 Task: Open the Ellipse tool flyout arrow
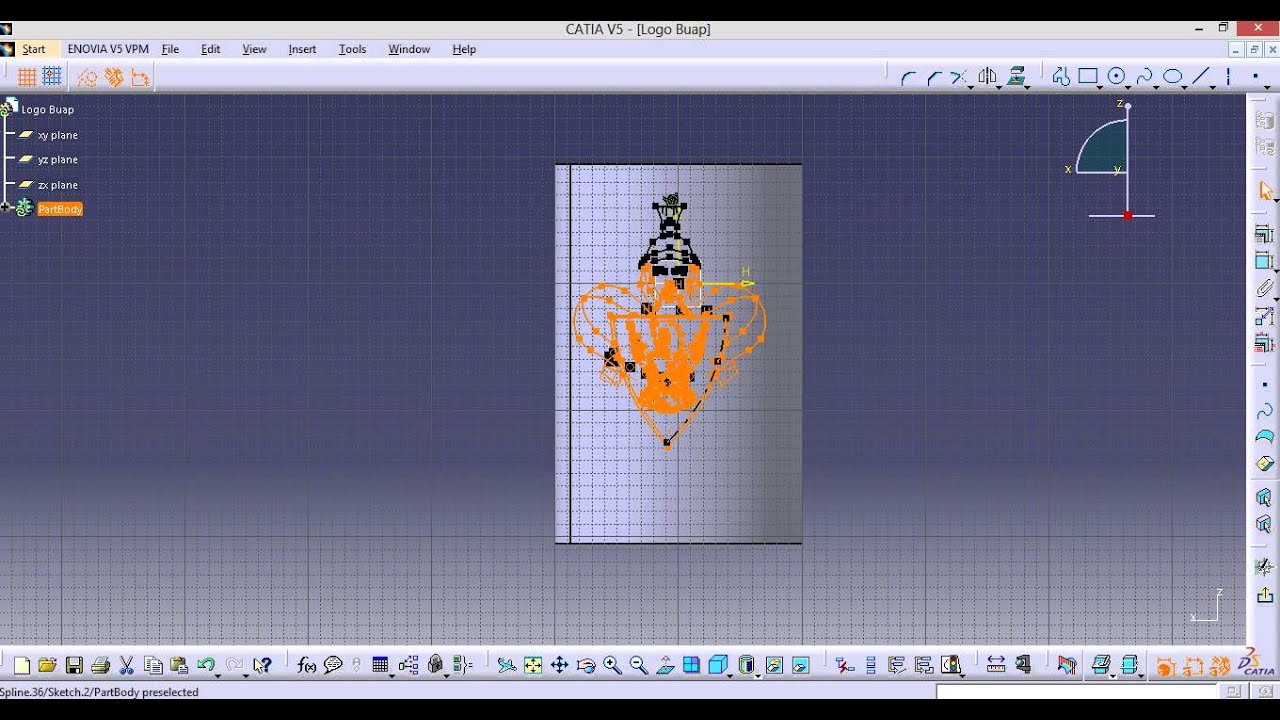(1184, 87)
